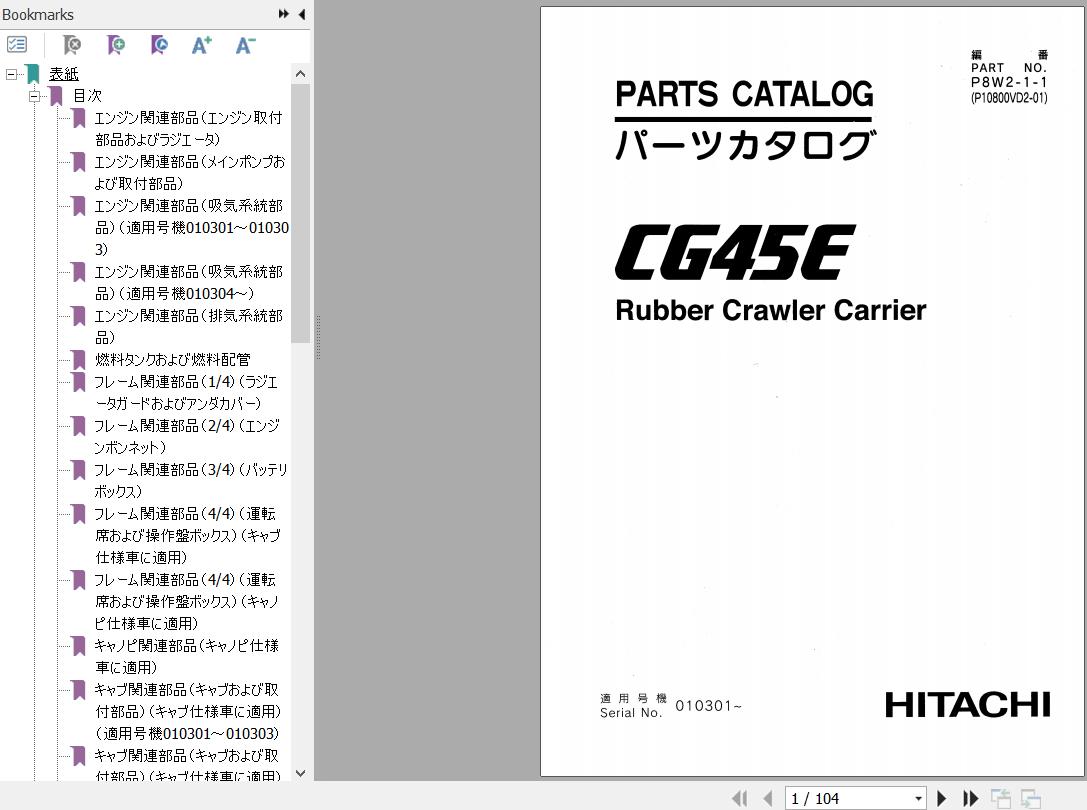Open bookmark 吸気系統部品 適用号機010304~
Viewport: 1087px width, 810px height.
point(189,282)
